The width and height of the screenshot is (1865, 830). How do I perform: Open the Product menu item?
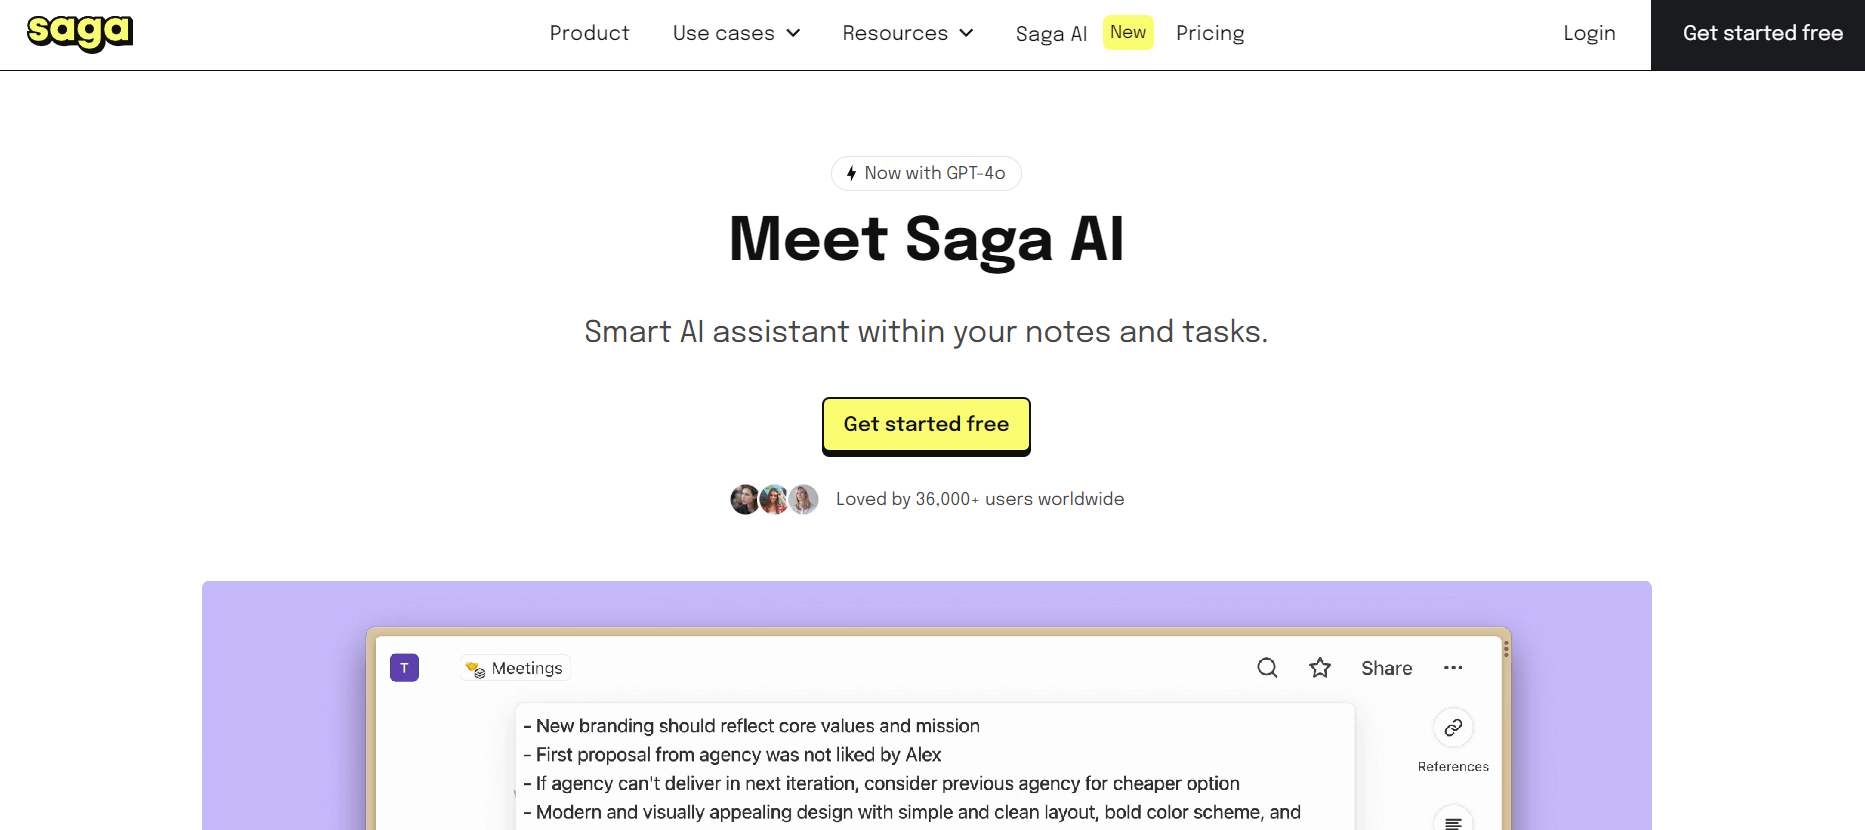point(589,33)
